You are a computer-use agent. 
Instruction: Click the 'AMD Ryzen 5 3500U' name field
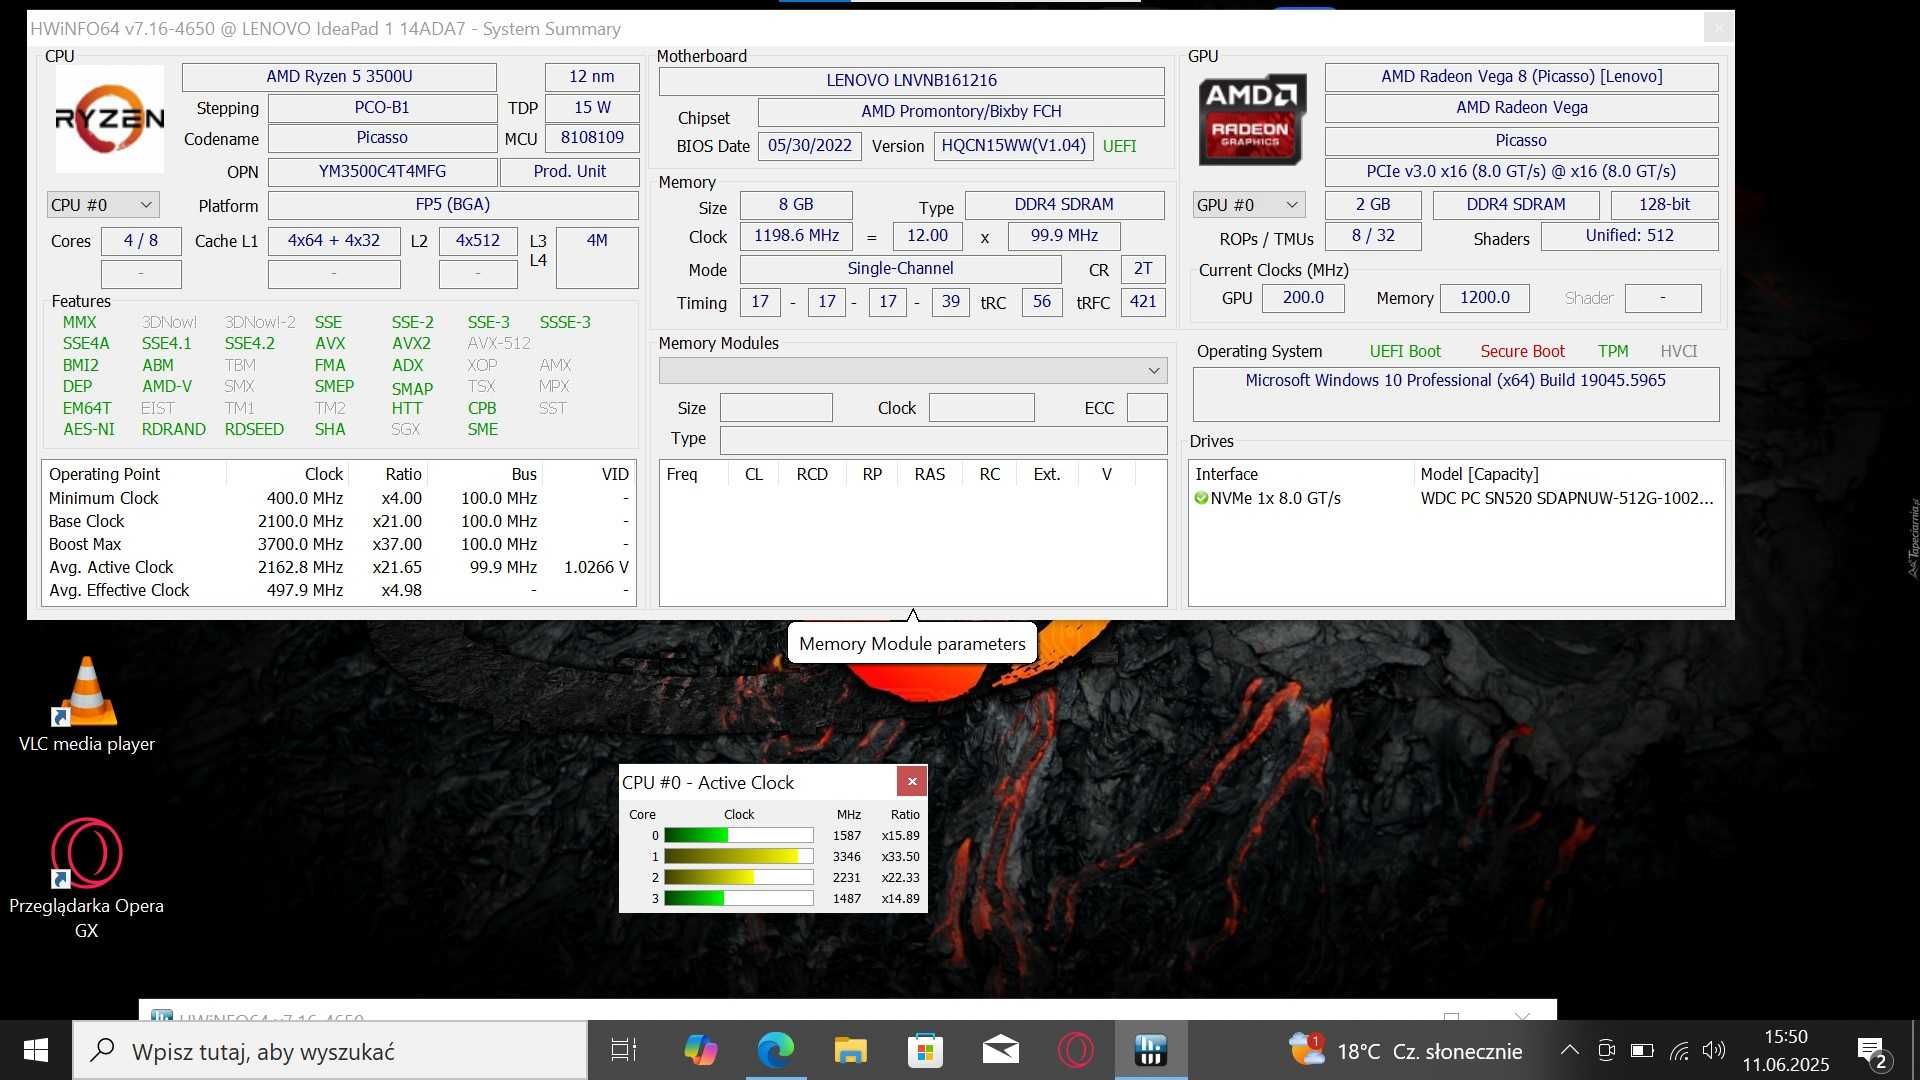(339, 77)
